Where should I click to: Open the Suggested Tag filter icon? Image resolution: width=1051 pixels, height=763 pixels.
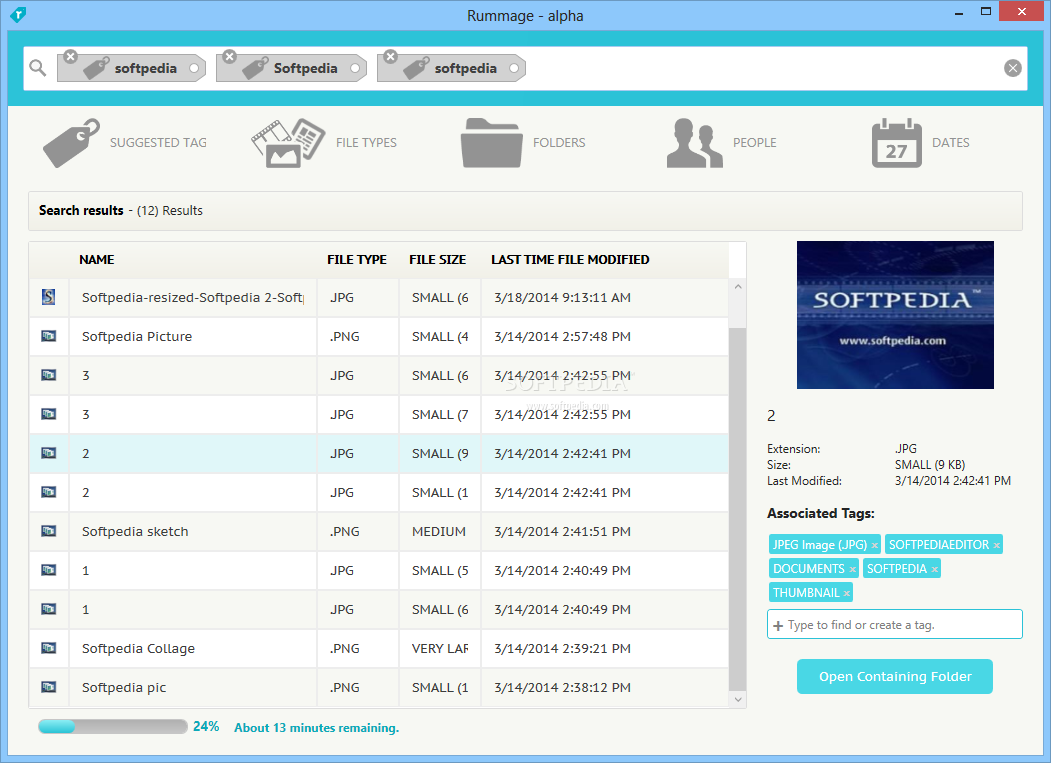pos(72,143)
